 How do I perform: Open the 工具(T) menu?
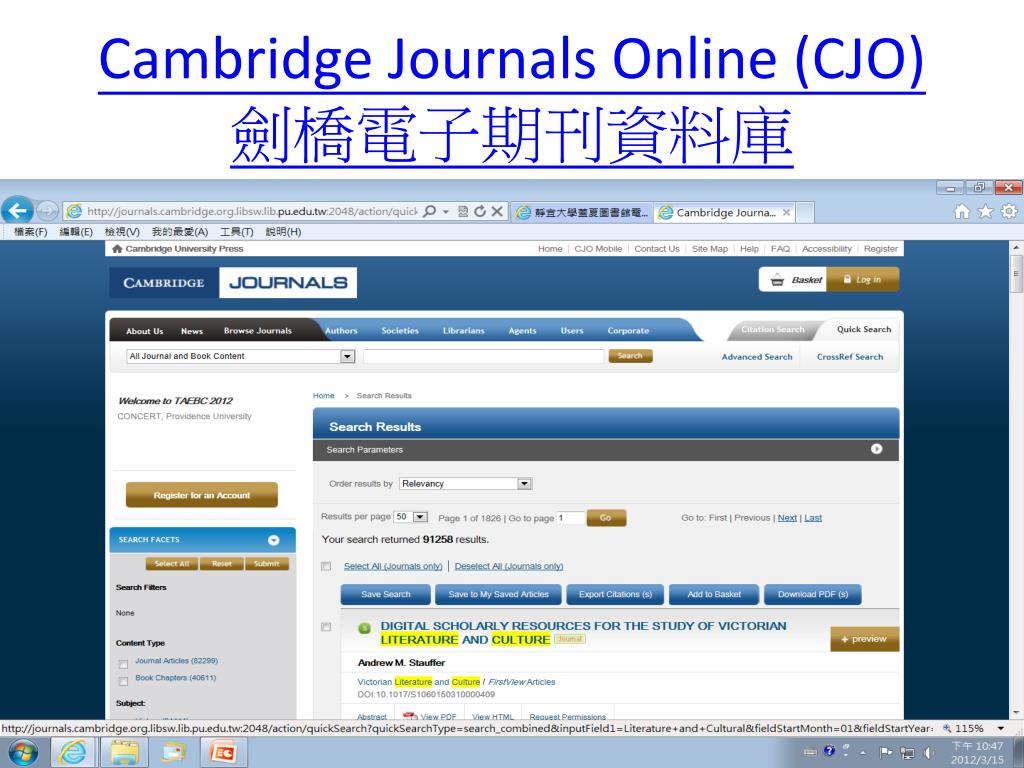pos(236,232)
